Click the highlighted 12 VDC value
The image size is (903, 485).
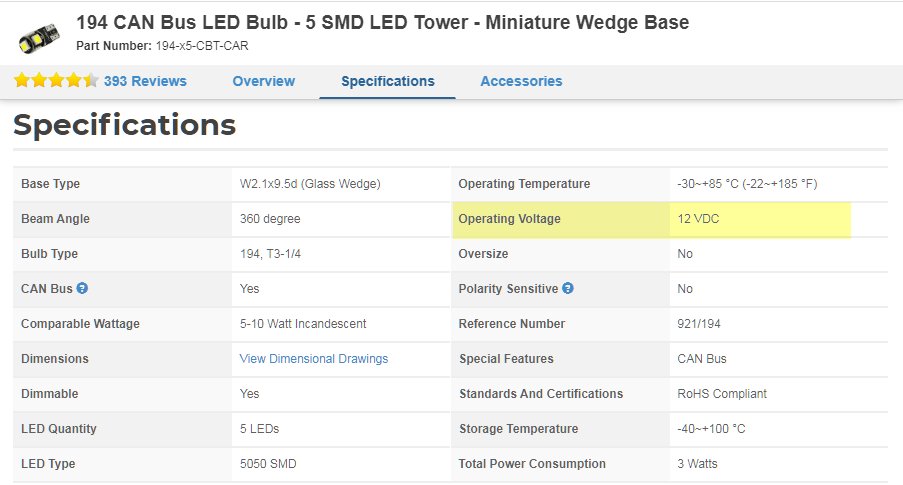click(698, 219)
